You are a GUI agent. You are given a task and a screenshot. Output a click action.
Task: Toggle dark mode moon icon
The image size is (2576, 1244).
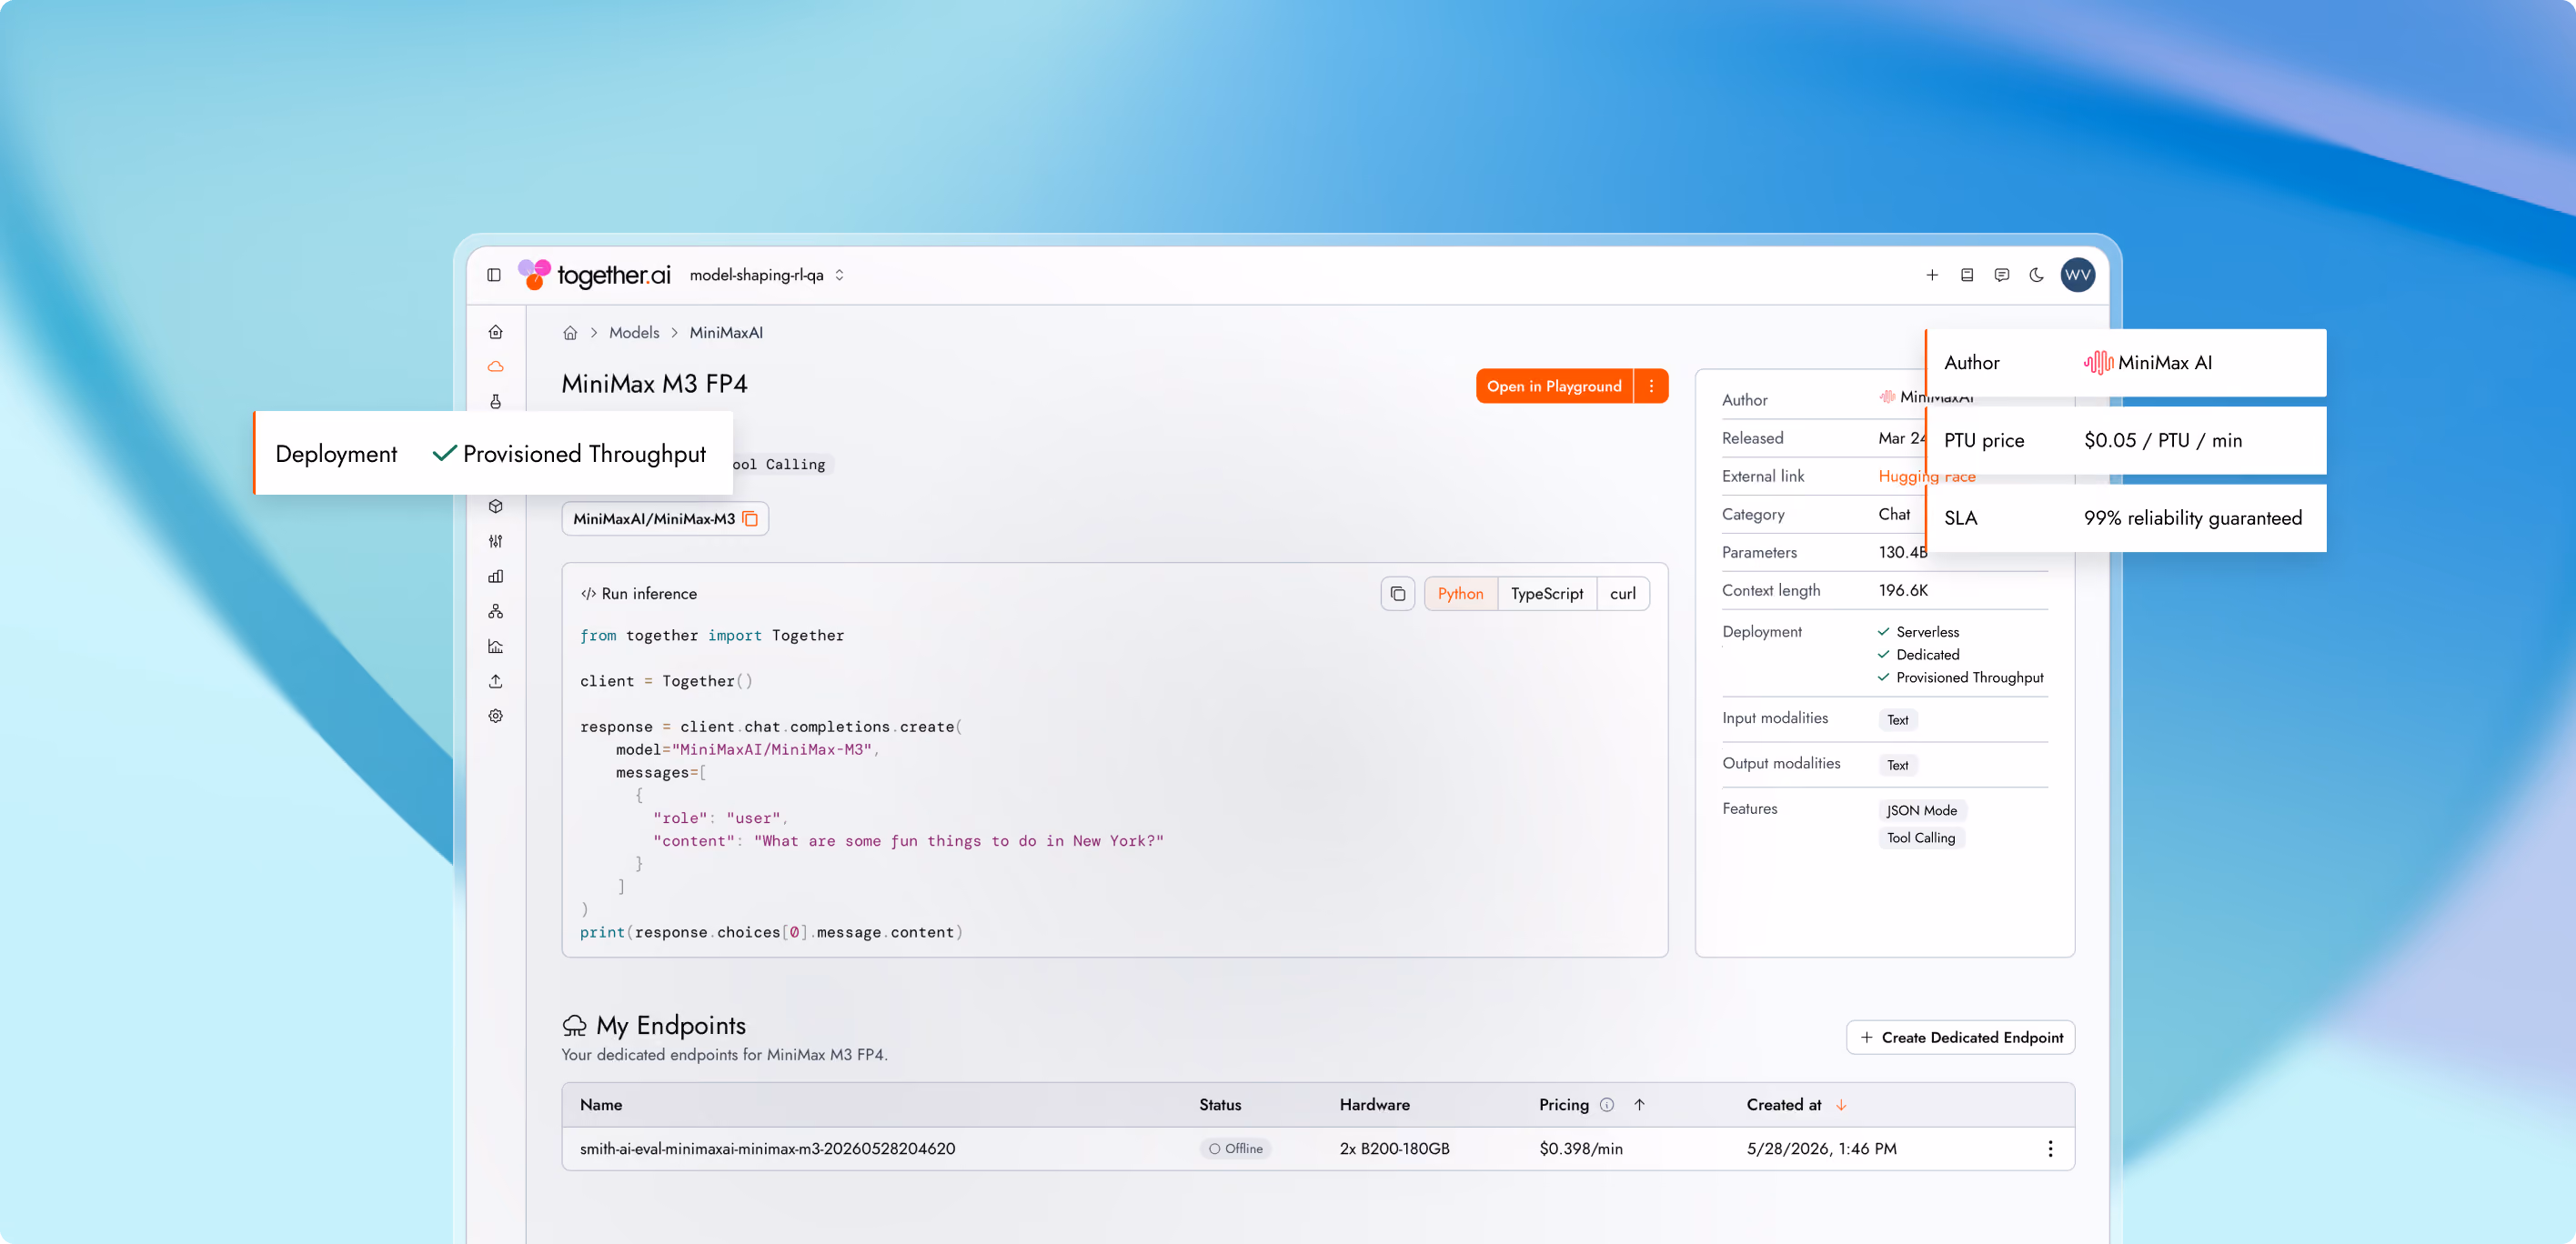click(x=2037, y=275)
